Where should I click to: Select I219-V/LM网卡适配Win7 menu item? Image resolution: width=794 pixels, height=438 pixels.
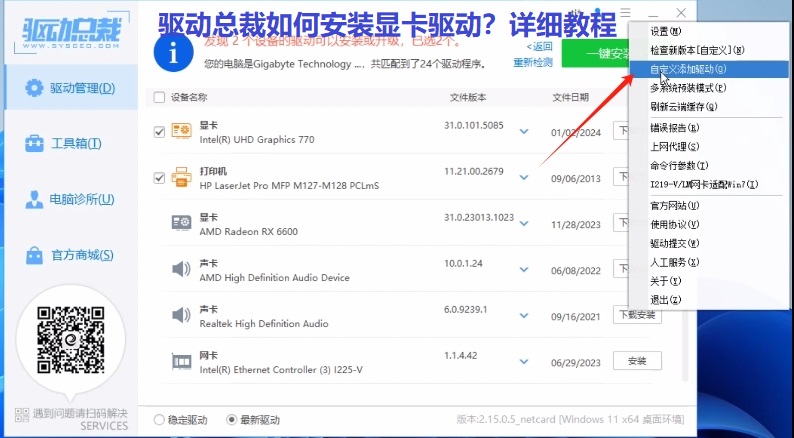pyautogui.click(x=708, y=185)
